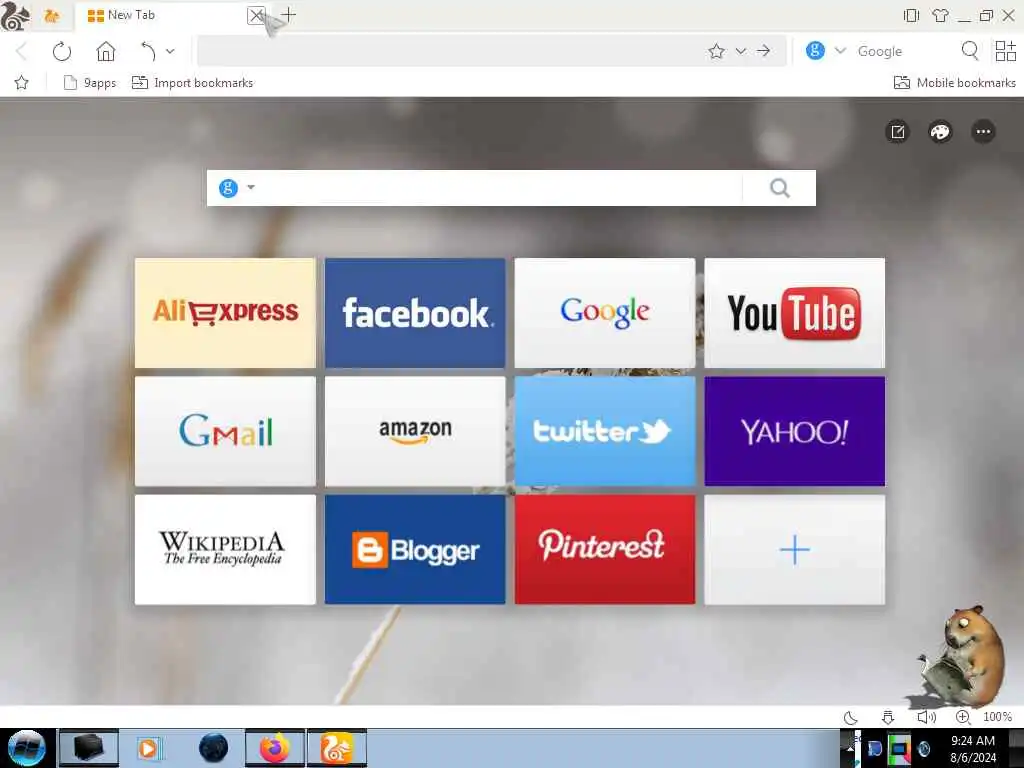Click the Google search field in toolbar

[x=904, y=51]
